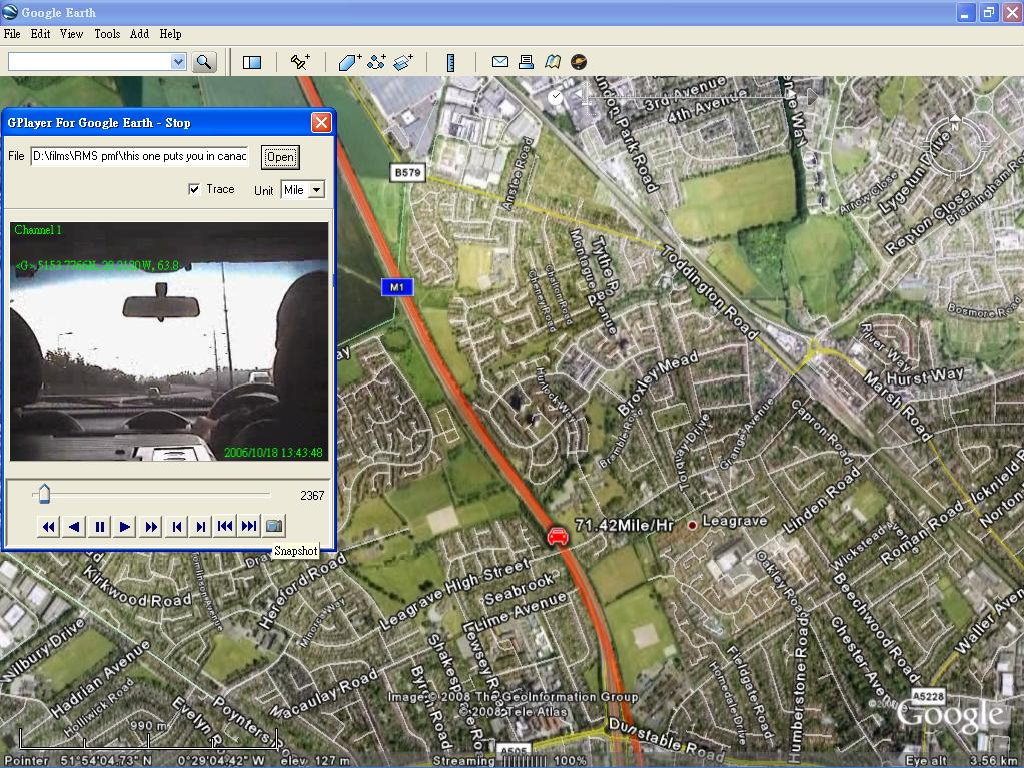Click the north compass navigation ring
Screen dimensions: 1024x768
click(x=955, y=145)
